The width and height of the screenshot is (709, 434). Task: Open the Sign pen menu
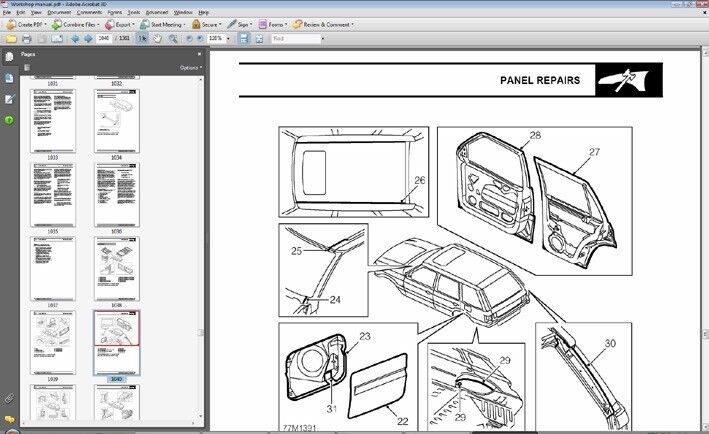pyautogui.click(x=240, y=25)
